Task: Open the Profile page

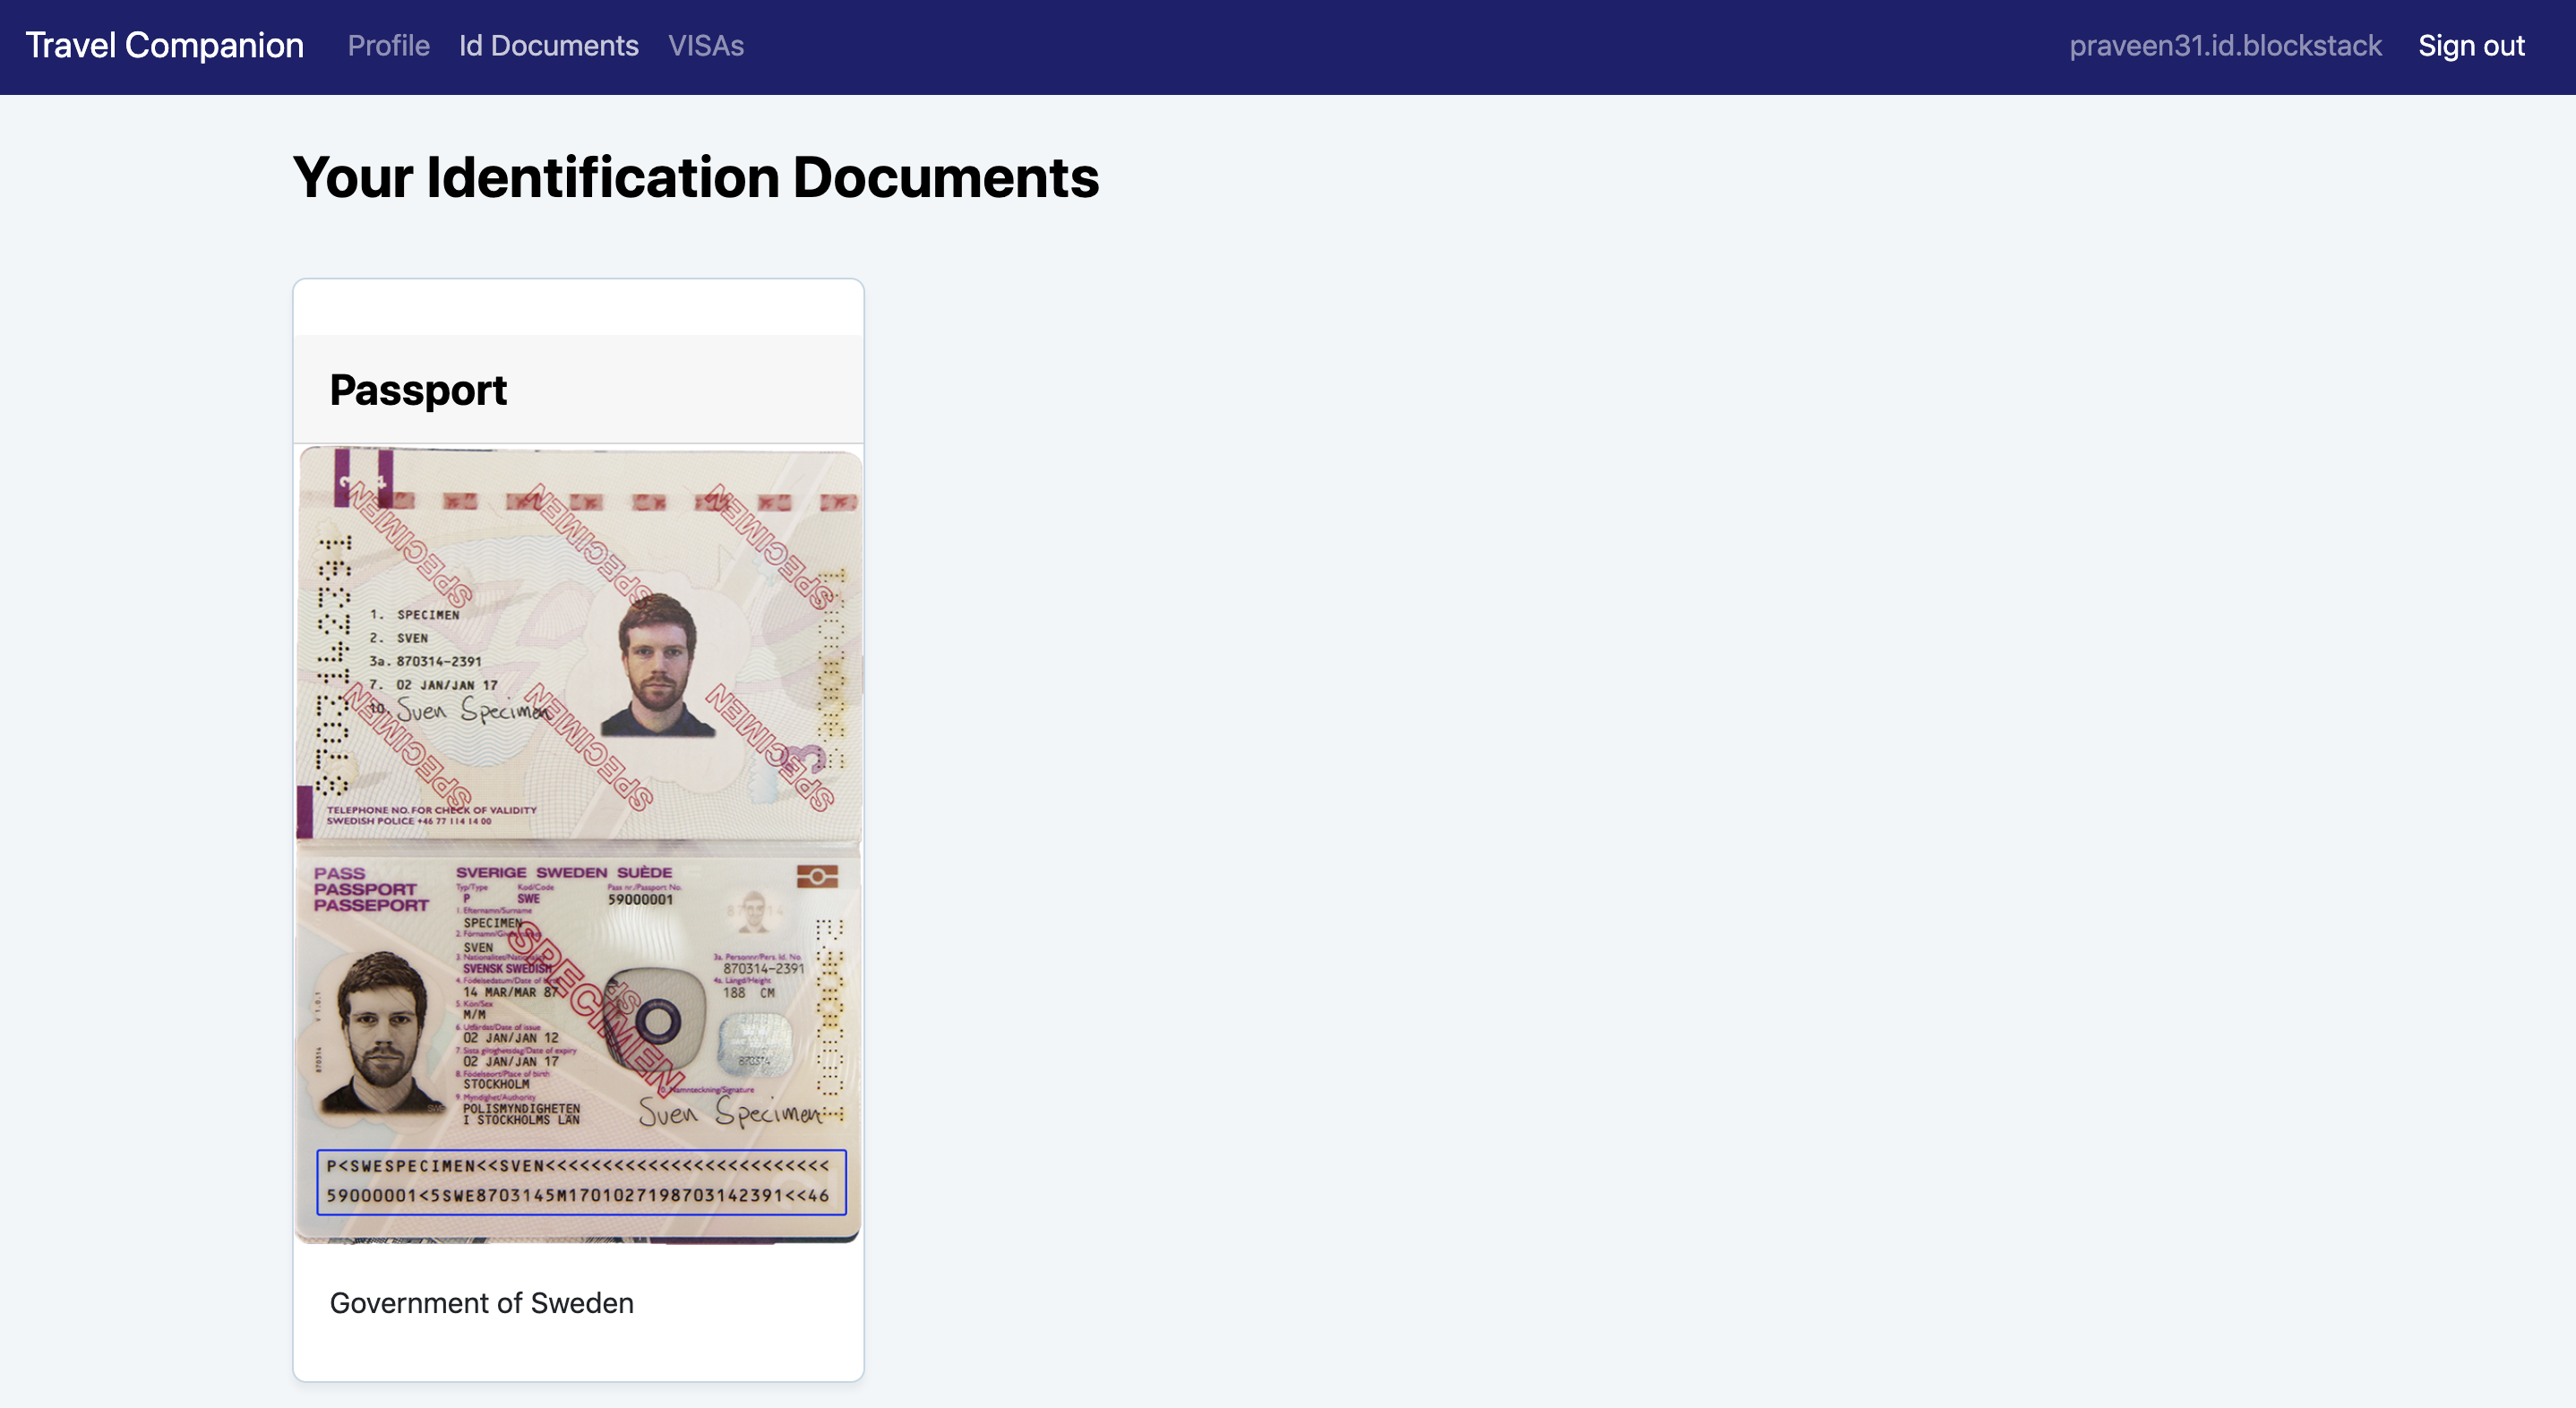Action: pos(388,46)
